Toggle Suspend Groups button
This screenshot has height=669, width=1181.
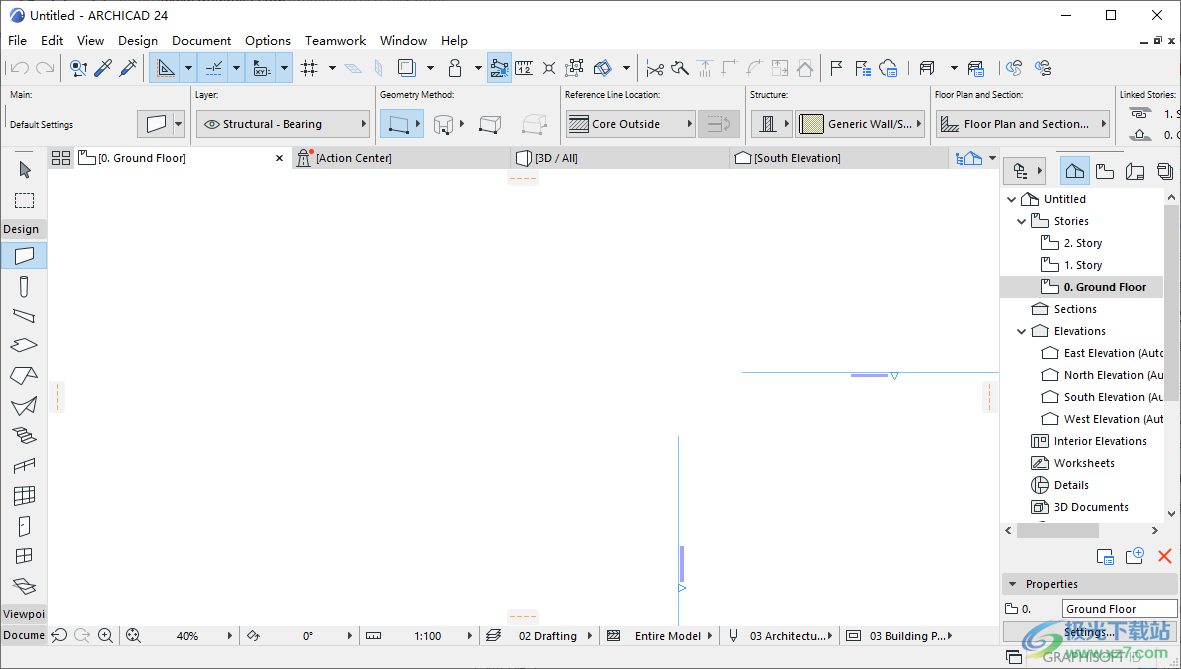click(574, 69)
